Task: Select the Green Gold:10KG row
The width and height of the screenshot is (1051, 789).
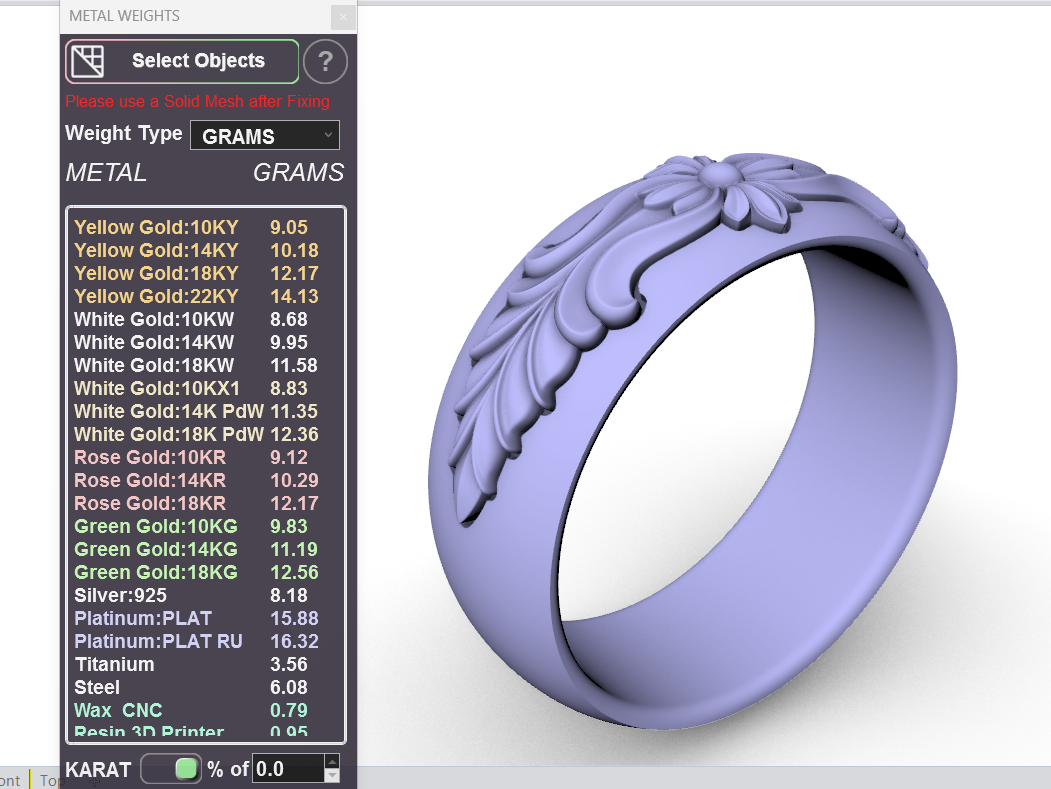Action: tap(206, 526)
